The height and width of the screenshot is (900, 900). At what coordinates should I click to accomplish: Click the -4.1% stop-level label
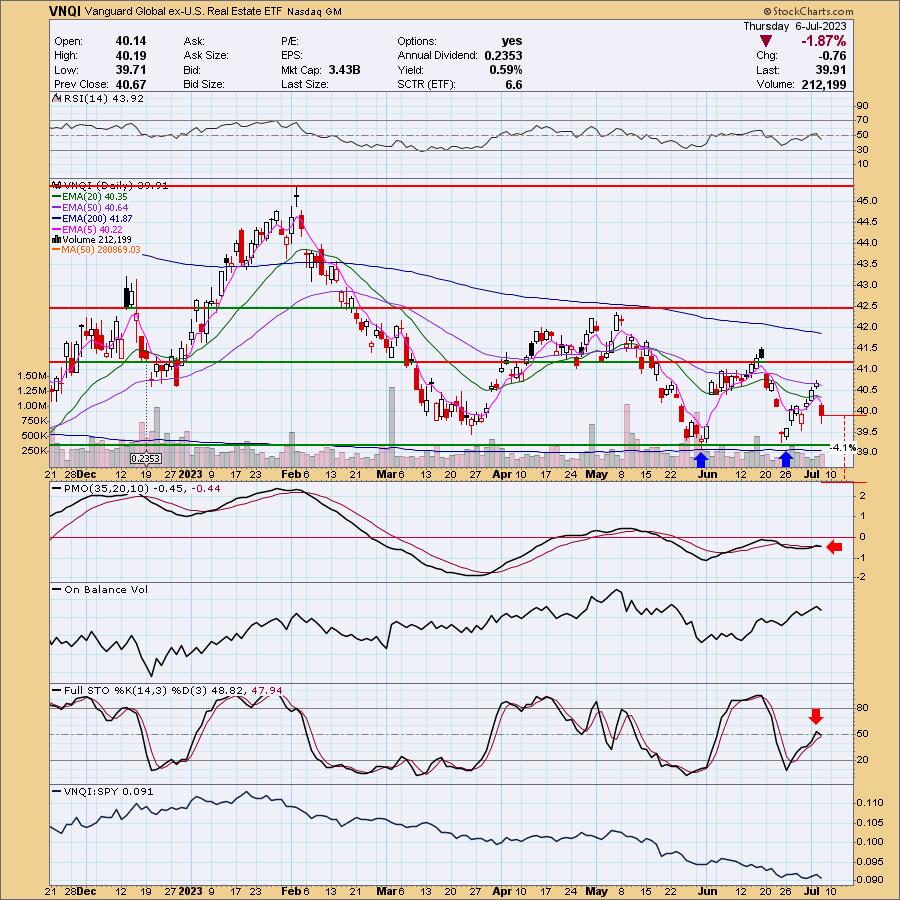coord(843,448)
